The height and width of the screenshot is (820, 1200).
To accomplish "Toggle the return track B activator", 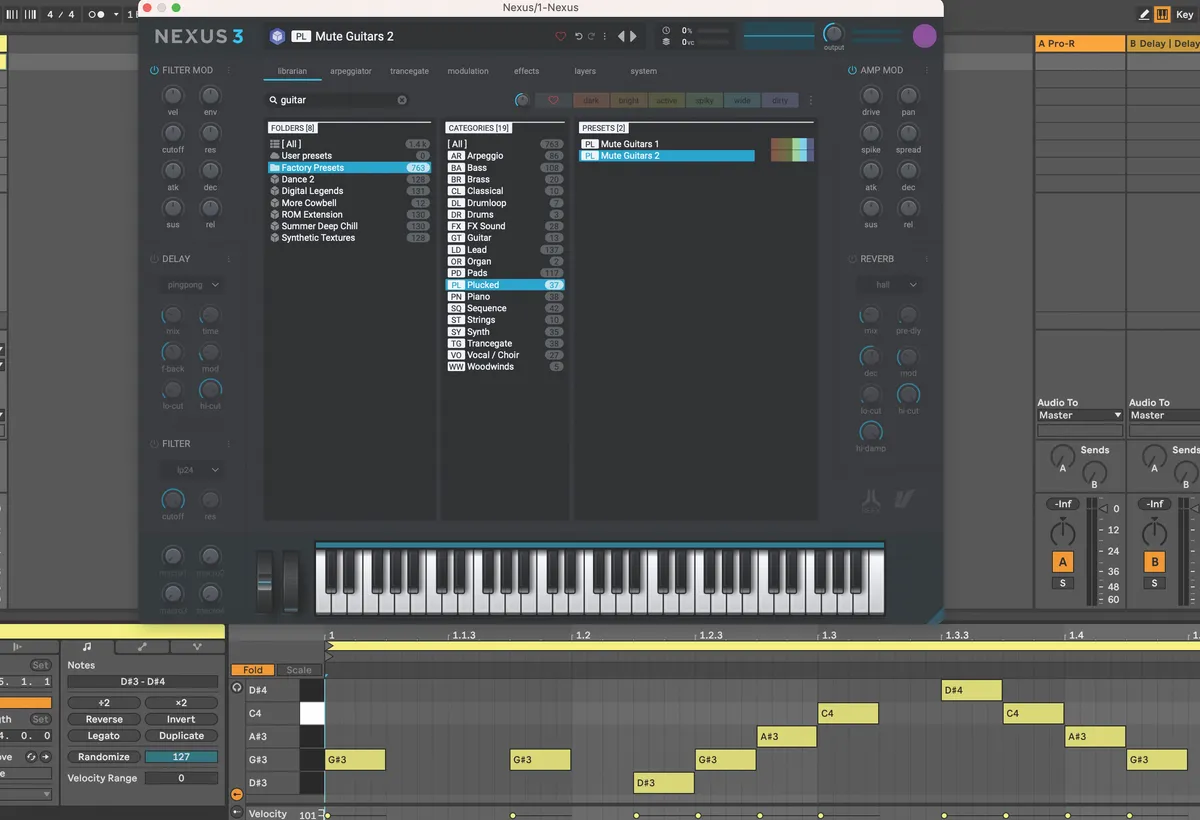I will (1155, 562).
